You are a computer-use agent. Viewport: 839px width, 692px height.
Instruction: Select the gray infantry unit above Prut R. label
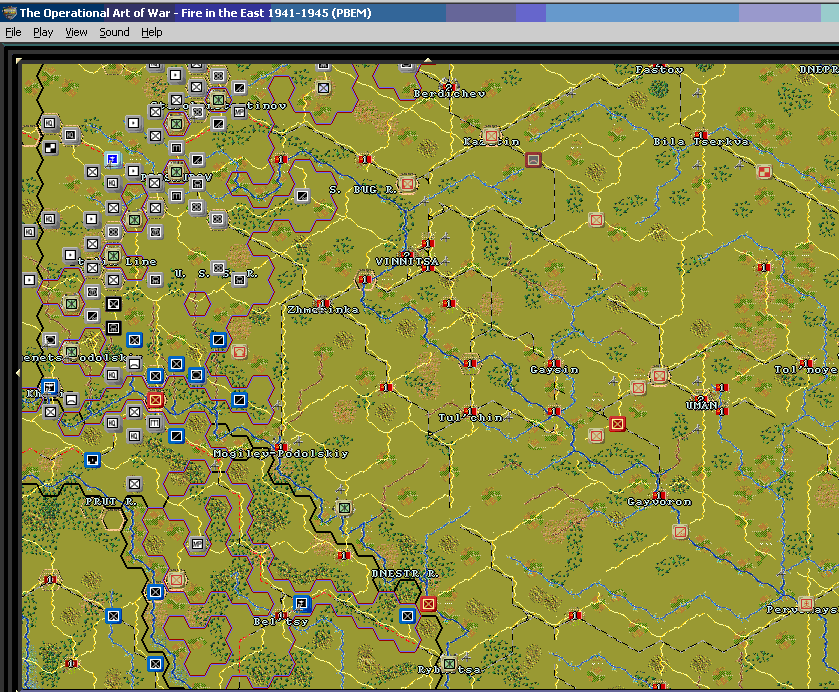click(x=134, y=484)
